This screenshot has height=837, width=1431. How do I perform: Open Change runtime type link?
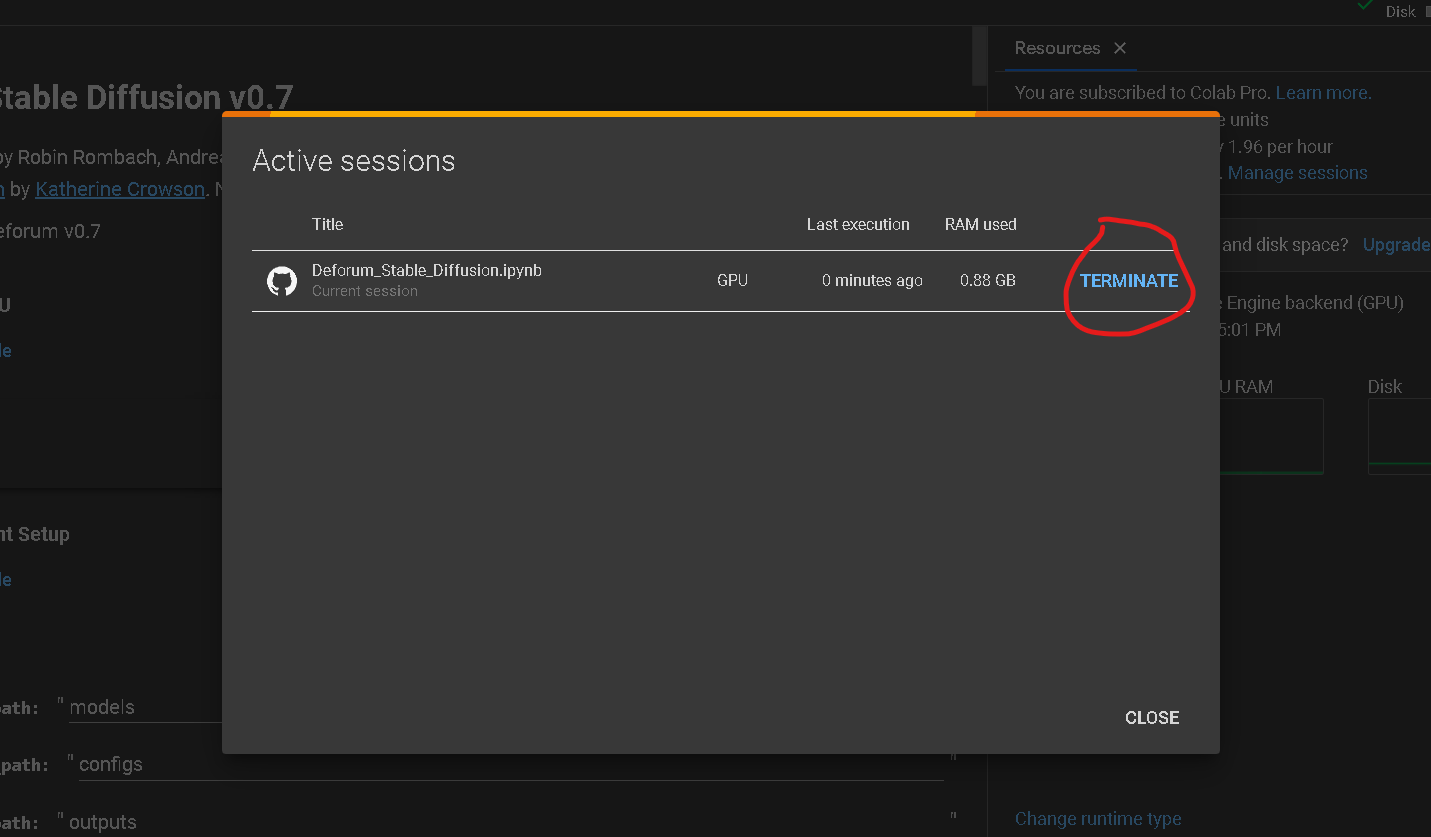pos(1098,819)
